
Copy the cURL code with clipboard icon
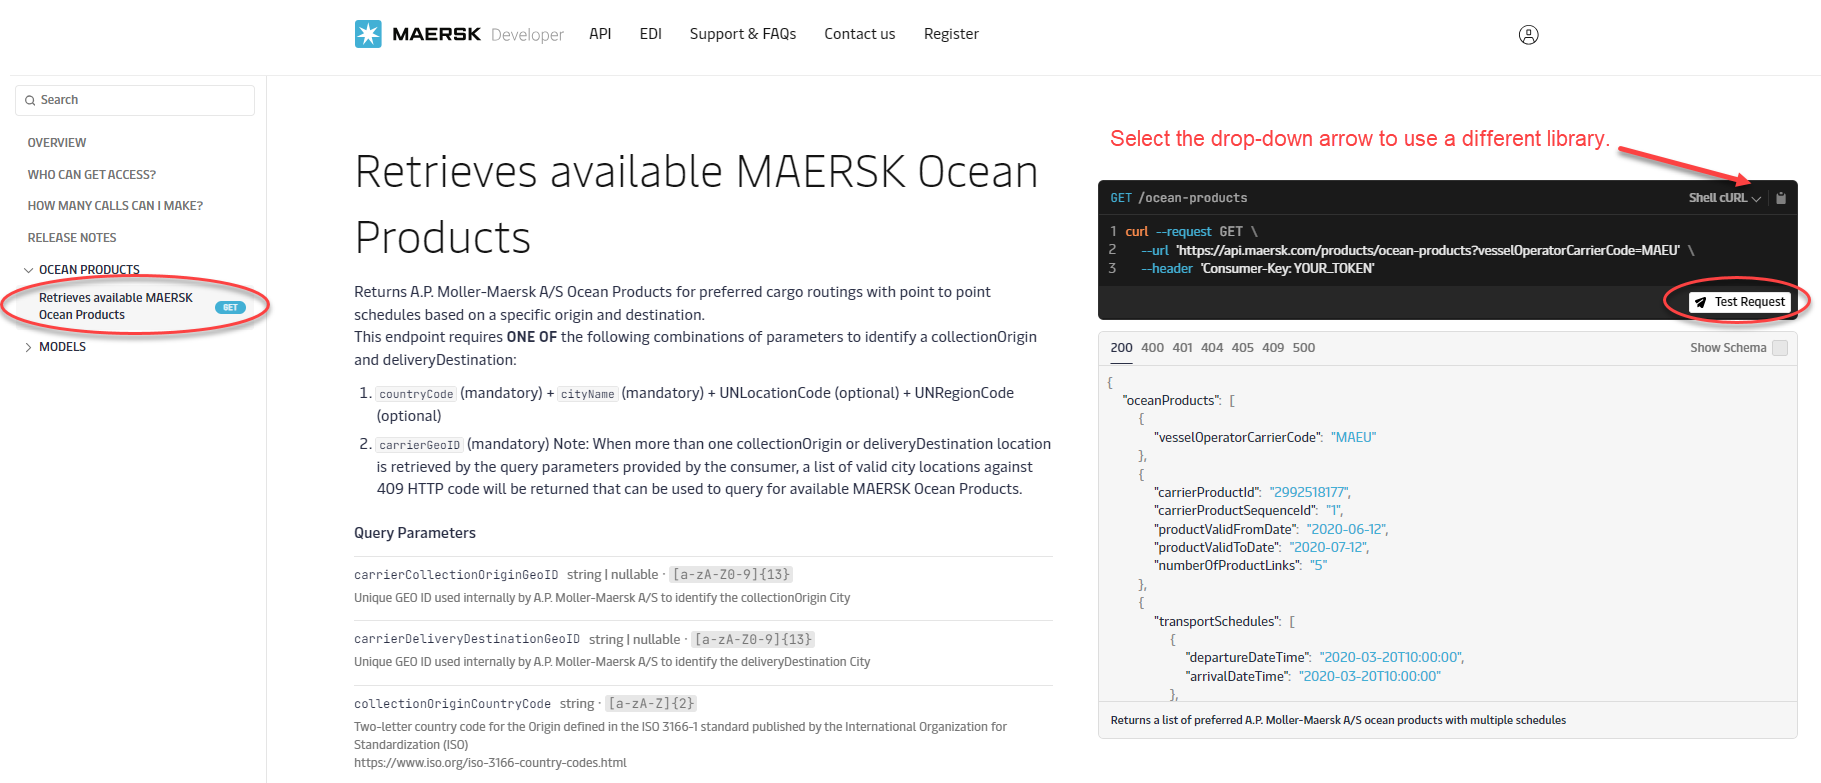1781,198
